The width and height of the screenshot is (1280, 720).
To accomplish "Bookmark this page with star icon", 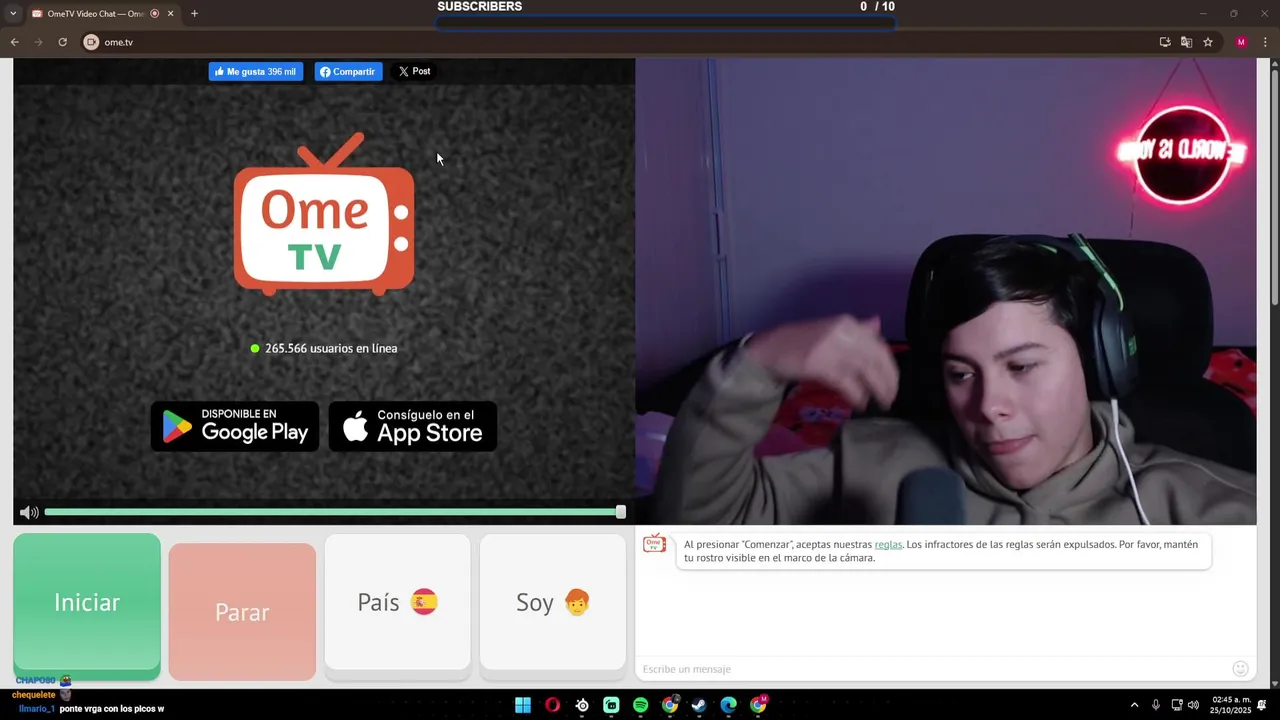I will (x=1208, y=42).
